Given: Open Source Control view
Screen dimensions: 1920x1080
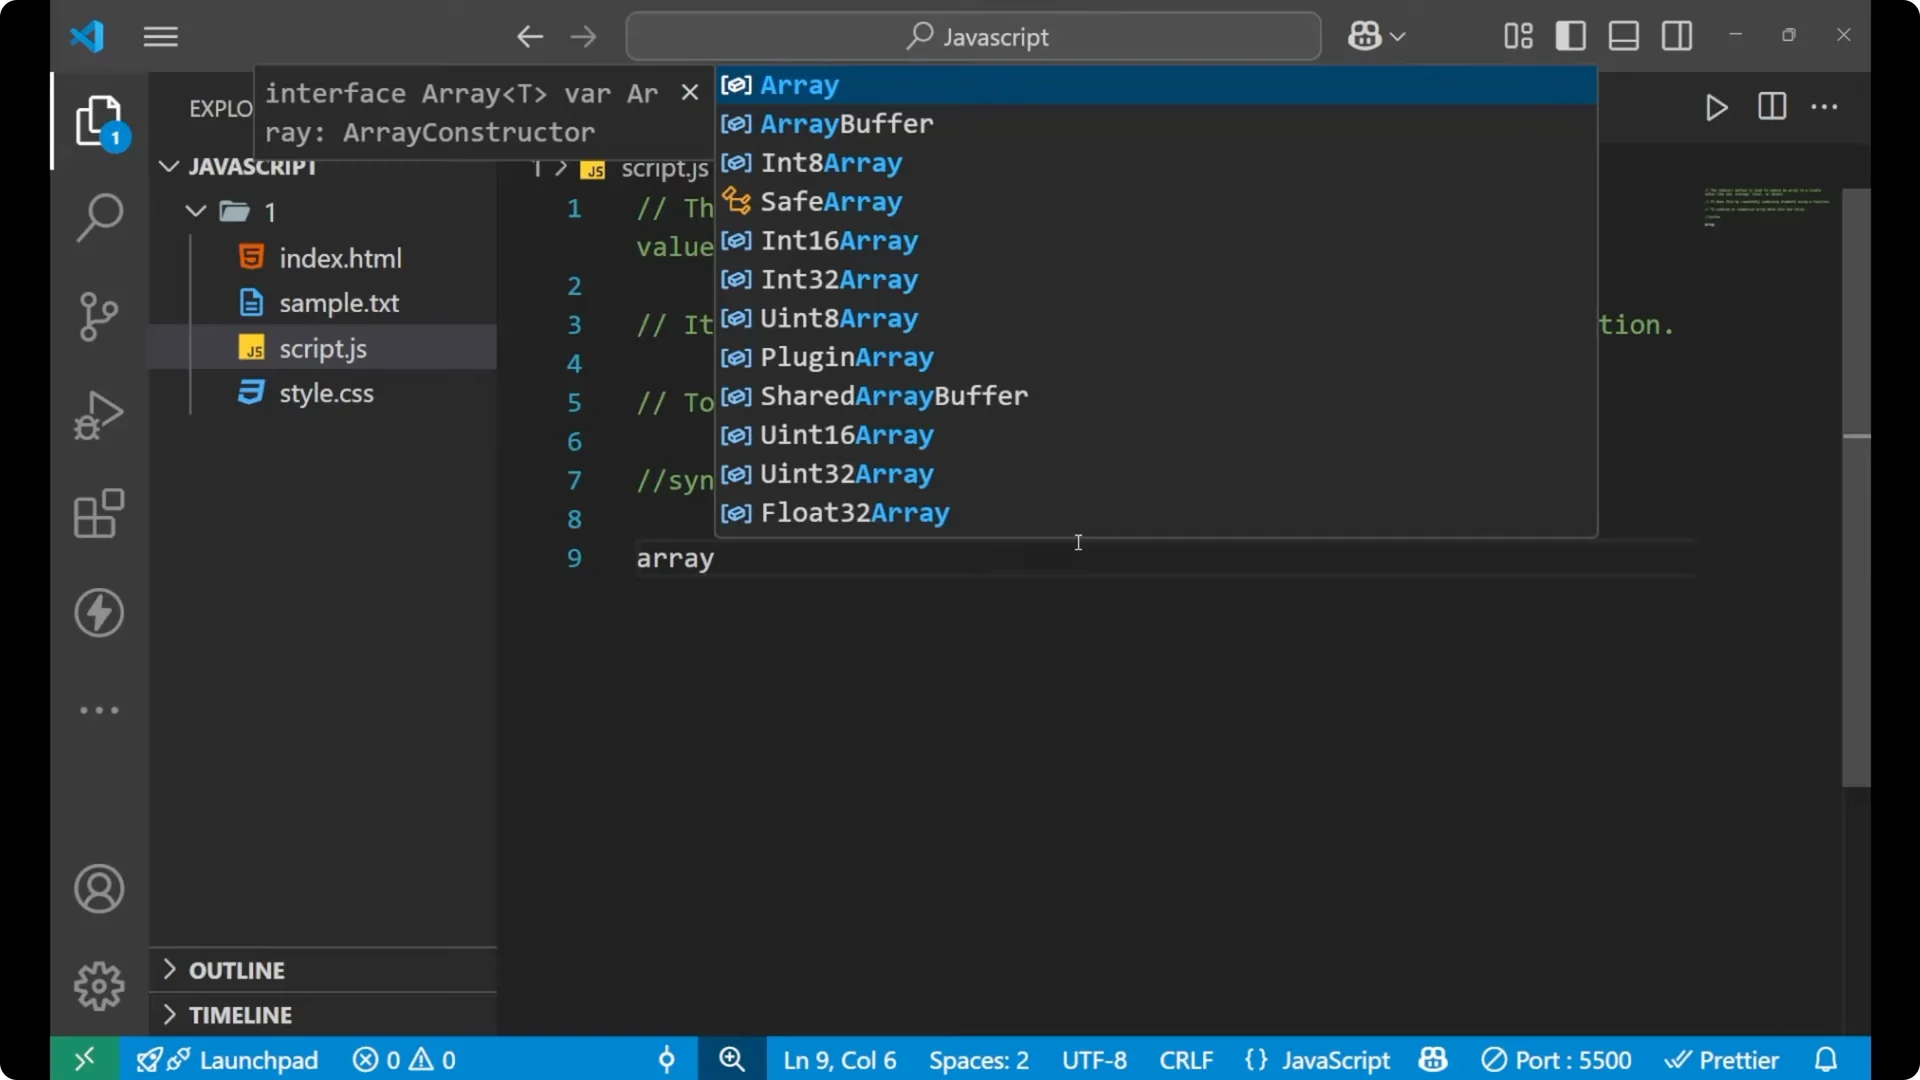Looking at the screenshot, I should [x=98, y=316].
